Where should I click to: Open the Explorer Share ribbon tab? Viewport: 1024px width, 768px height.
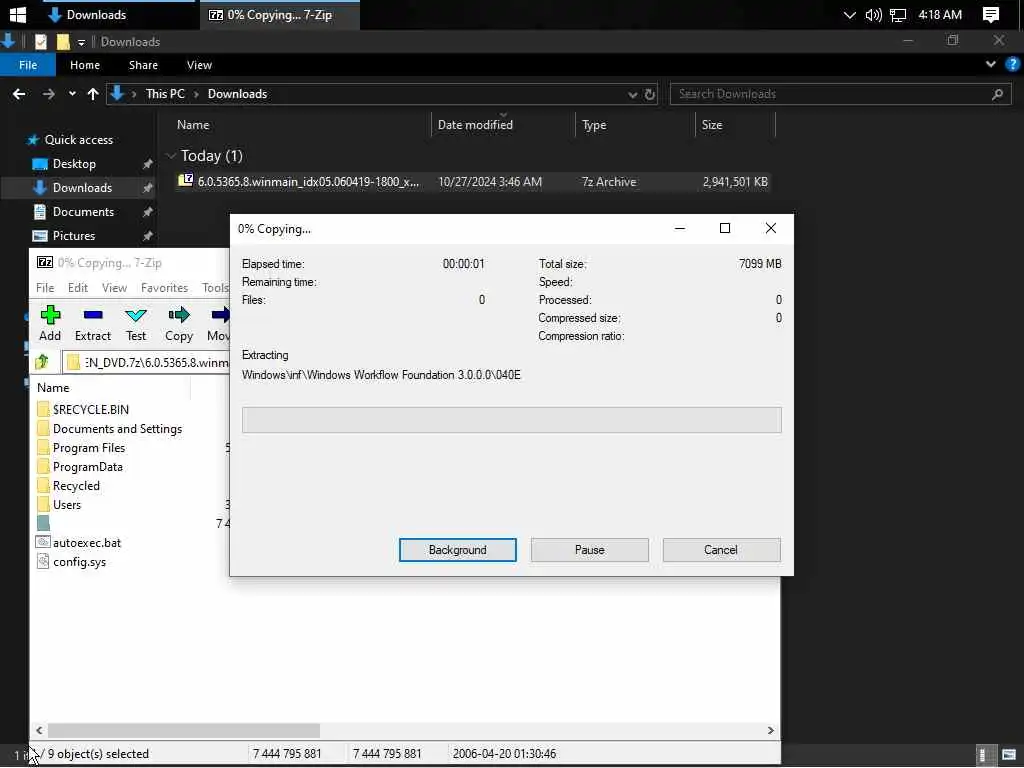coord(143,65)
